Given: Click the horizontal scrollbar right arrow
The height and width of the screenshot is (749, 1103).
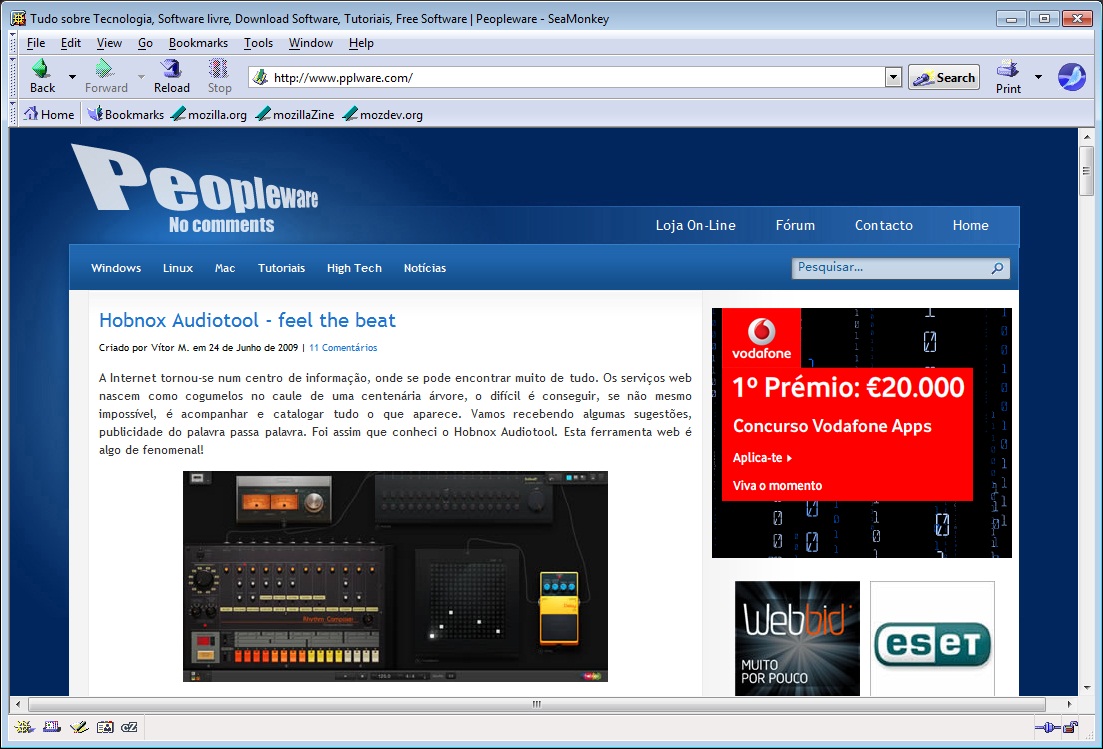Looking at the screenshot, I should tap(1069, 703).
